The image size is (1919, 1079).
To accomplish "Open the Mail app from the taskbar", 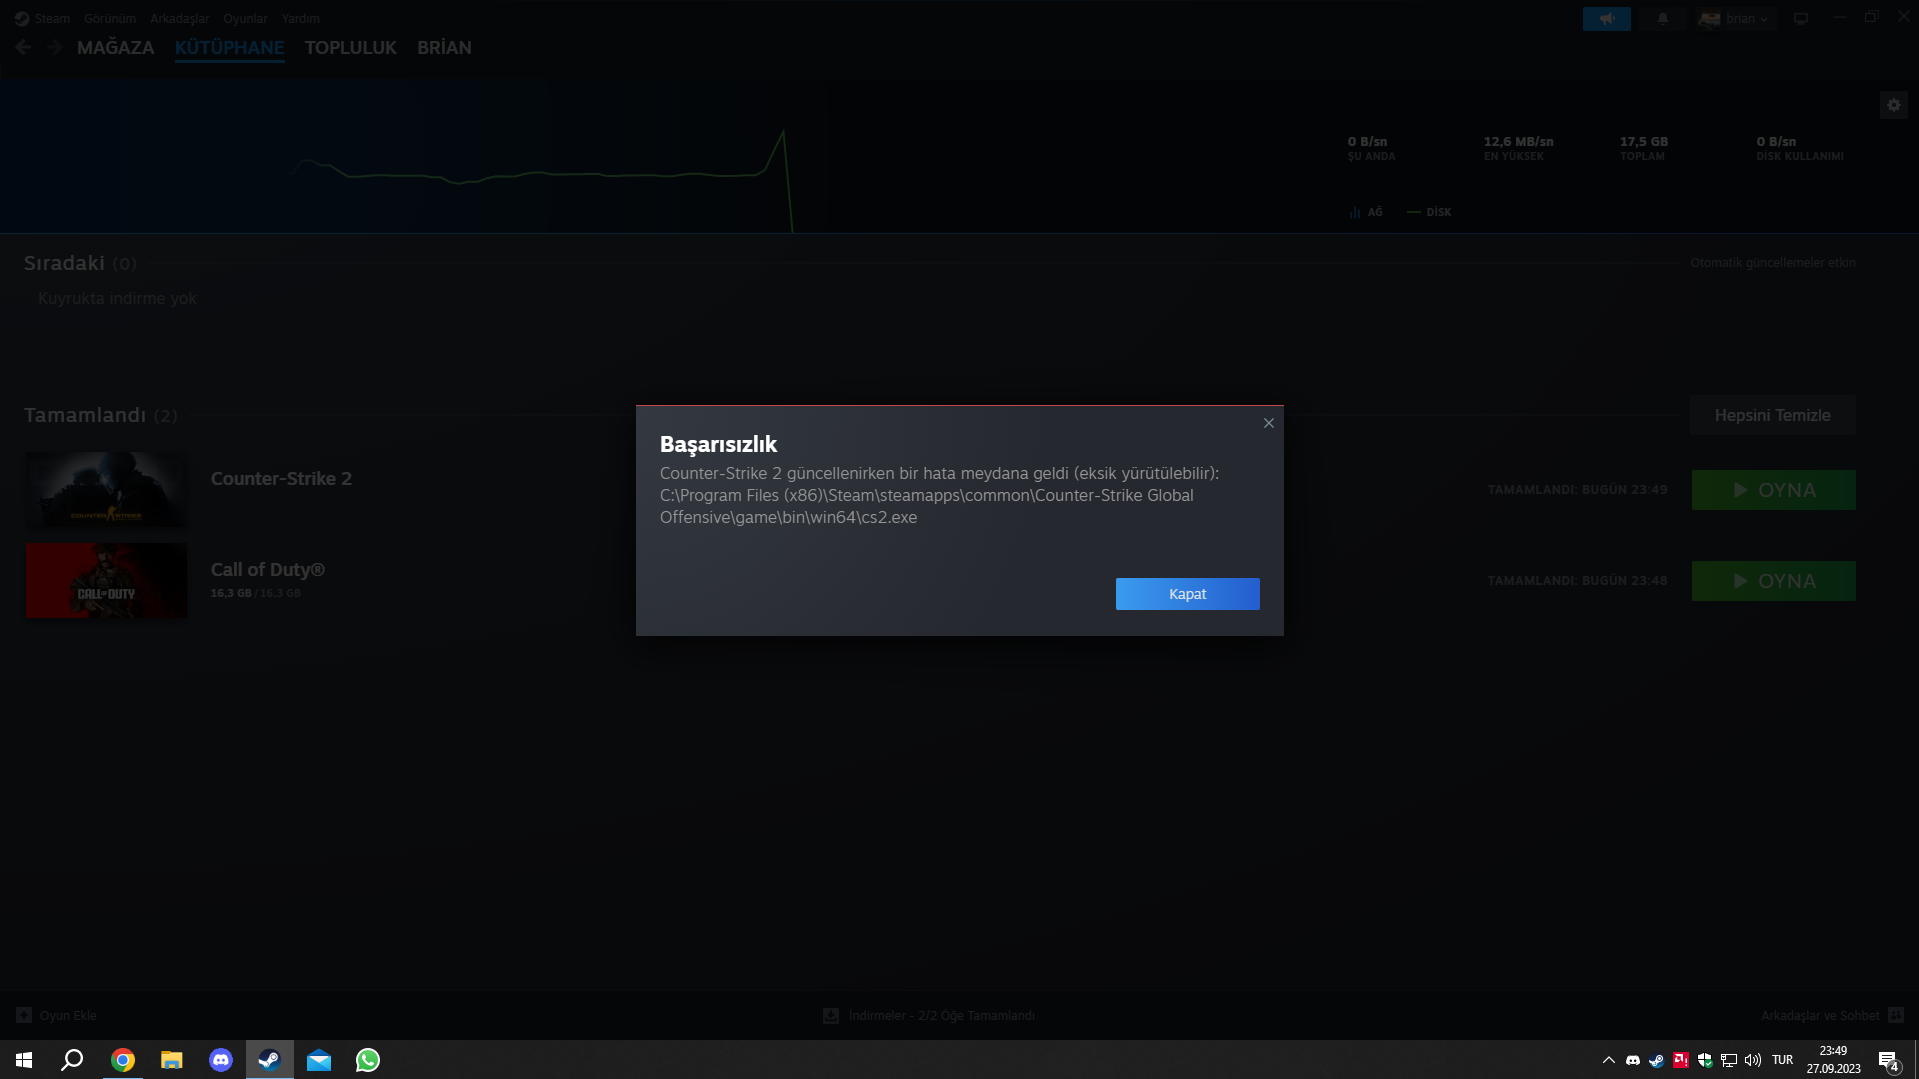I will [319, 1060].
